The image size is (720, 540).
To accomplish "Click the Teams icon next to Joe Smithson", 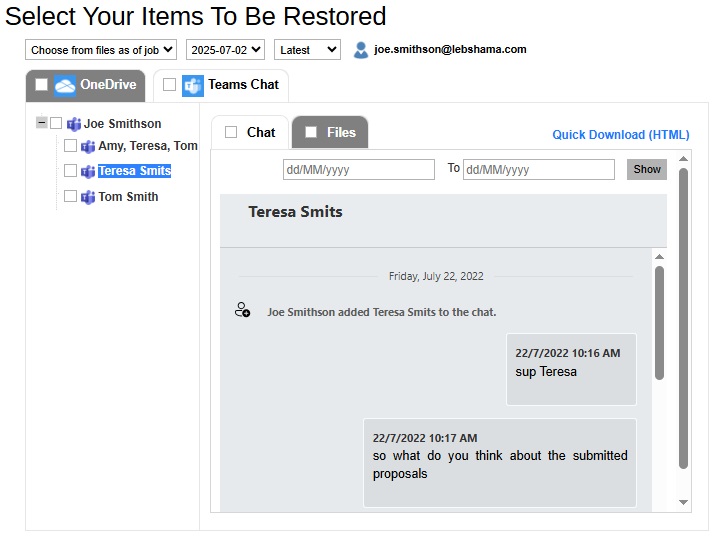I will [x=74, y=124].
